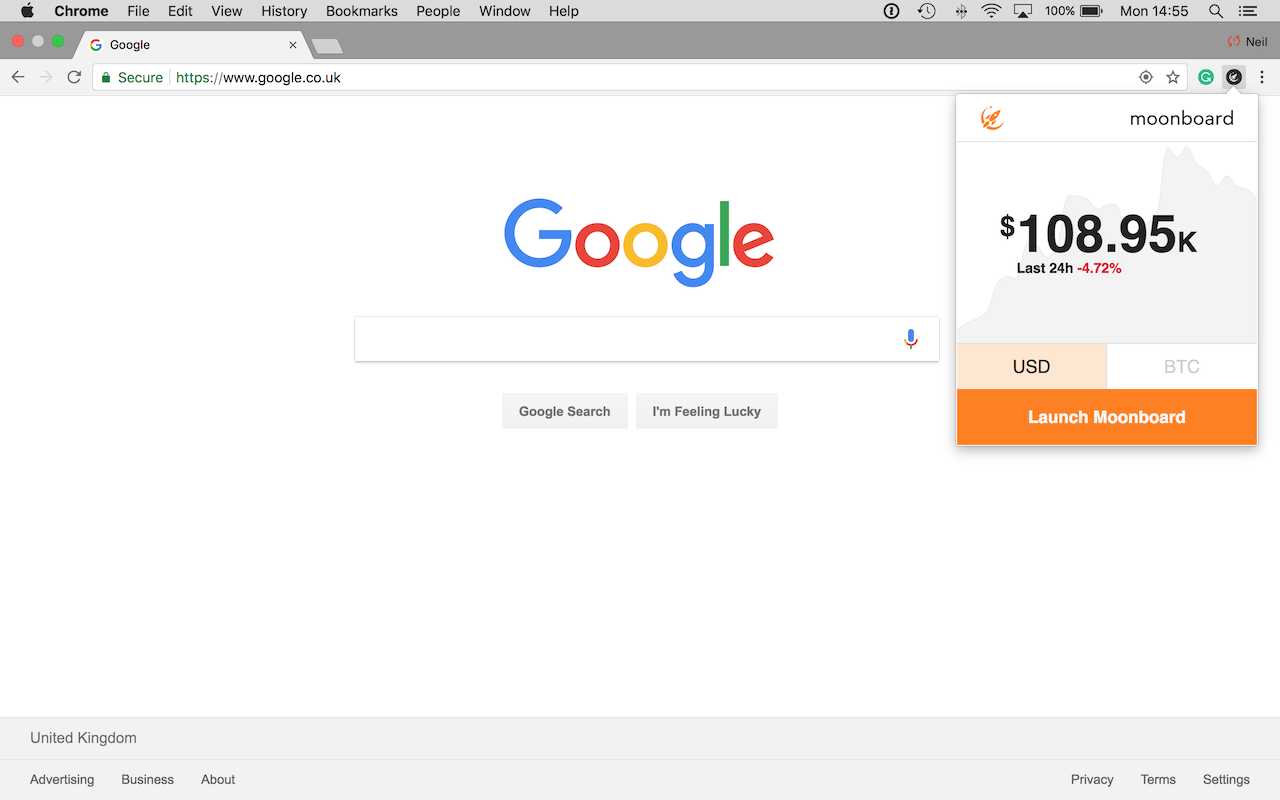Click the About footer link
The height and width of the screenshot is (800, 1280).
[x=218, y=779]
